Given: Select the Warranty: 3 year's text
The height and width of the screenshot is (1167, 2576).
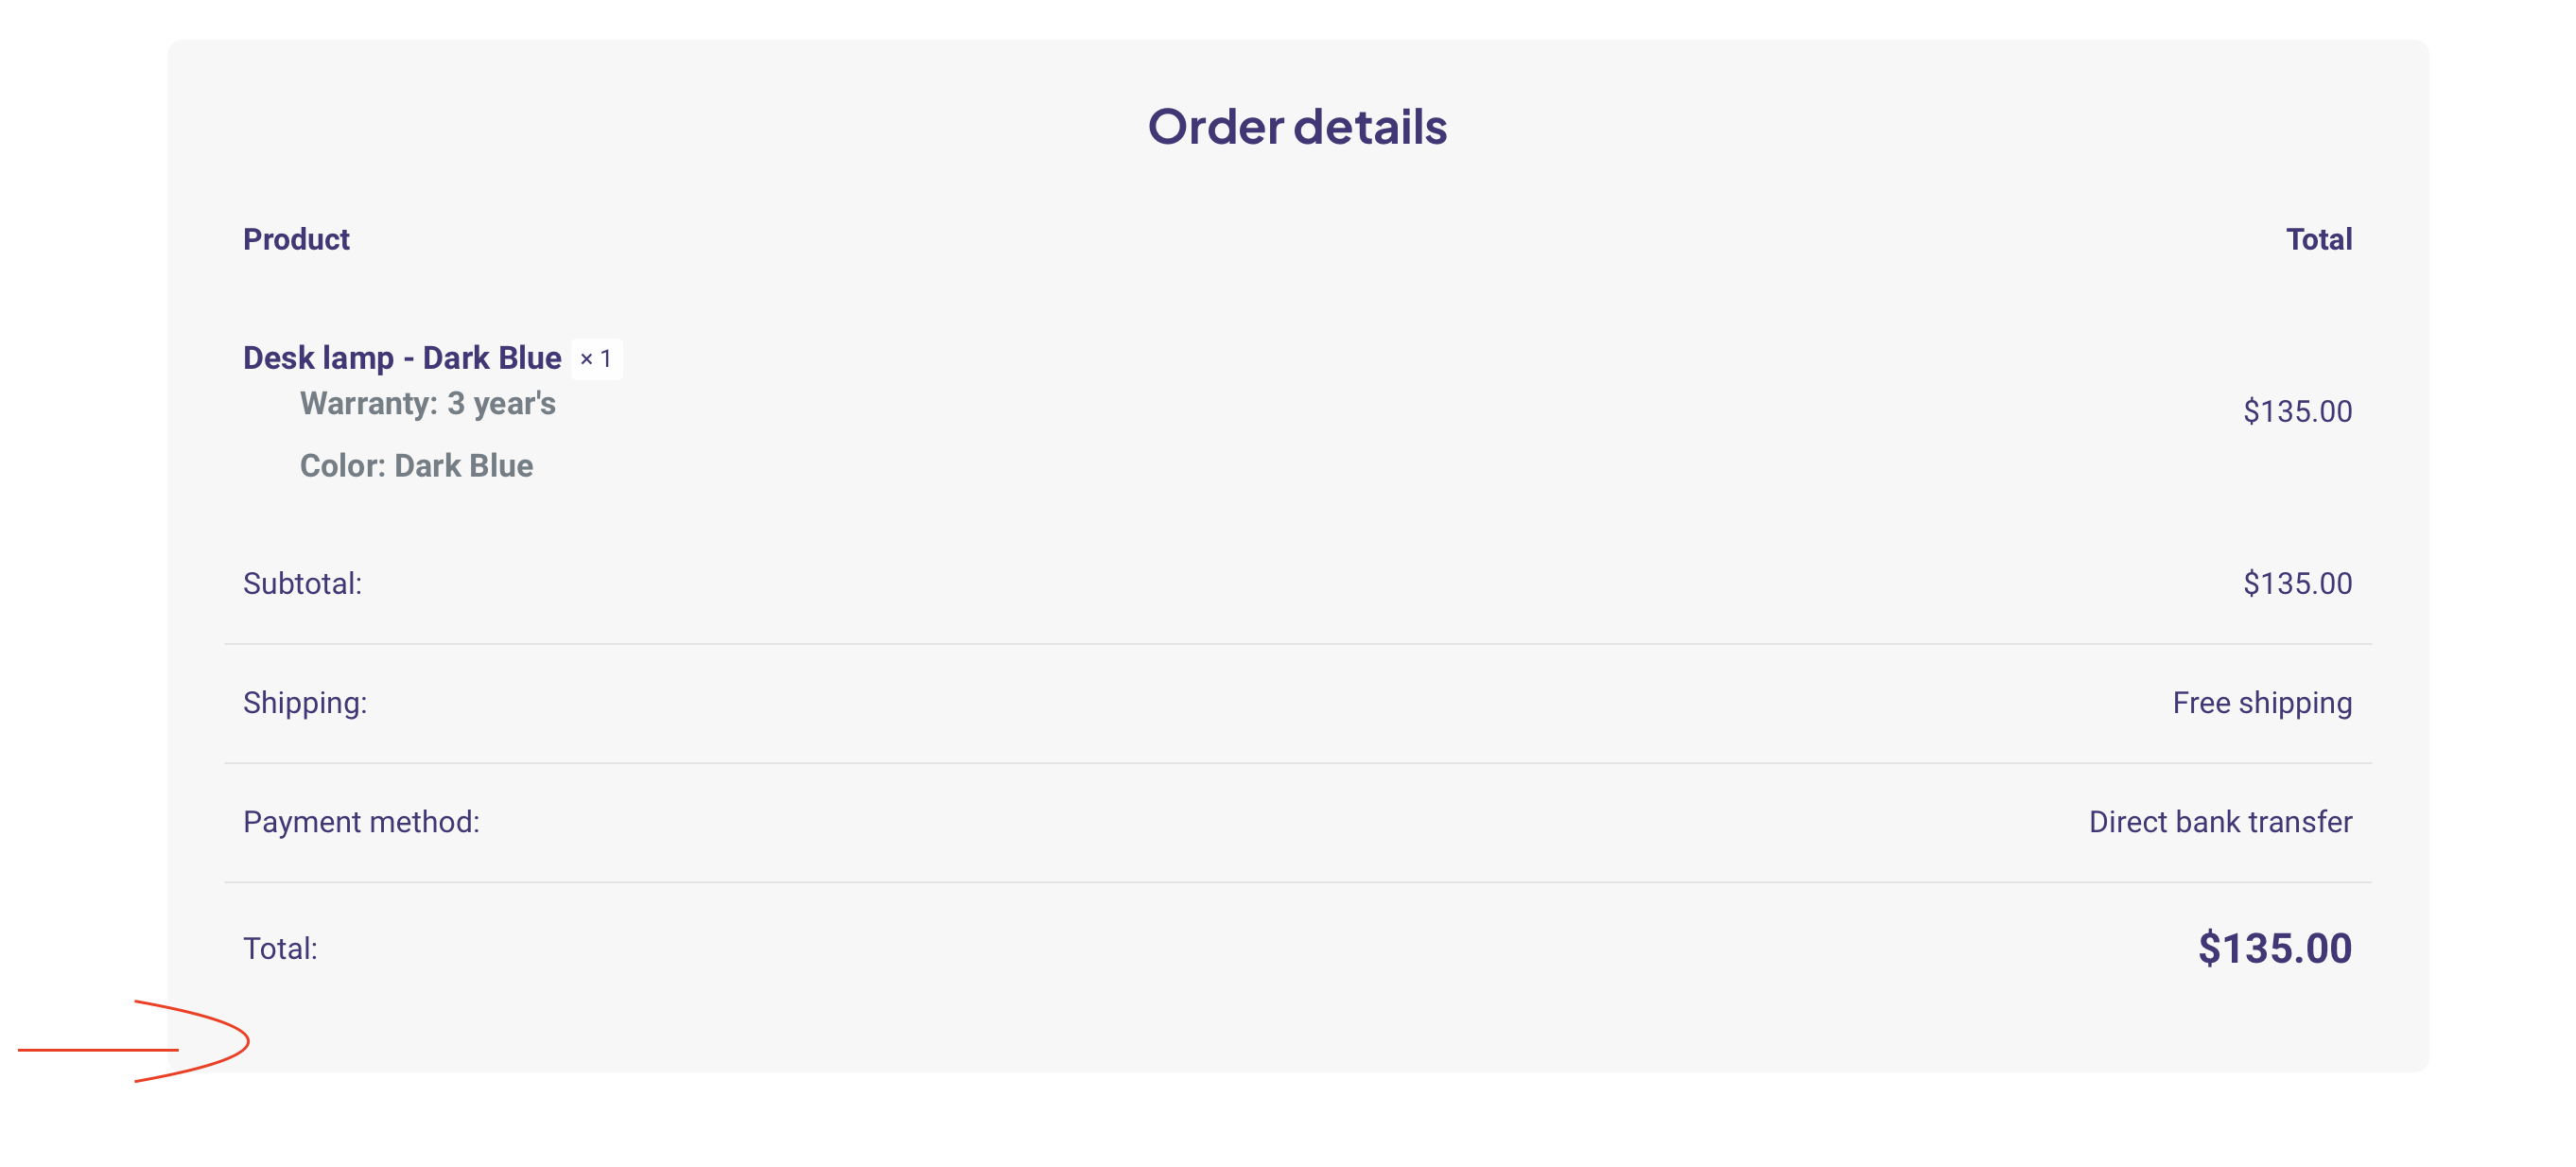Looking at the screenshot, I should click(x=427, y=404).
